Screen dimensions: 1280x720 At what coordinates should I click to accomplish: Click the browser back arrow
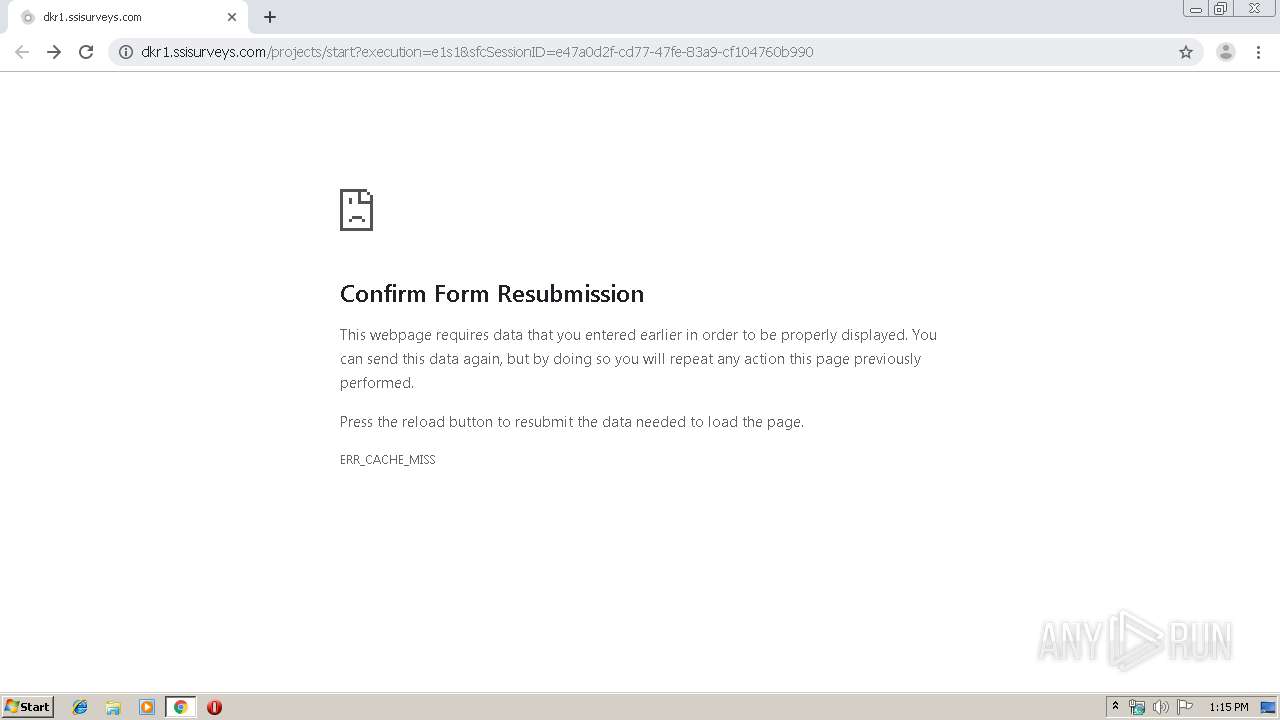(22, 52)
